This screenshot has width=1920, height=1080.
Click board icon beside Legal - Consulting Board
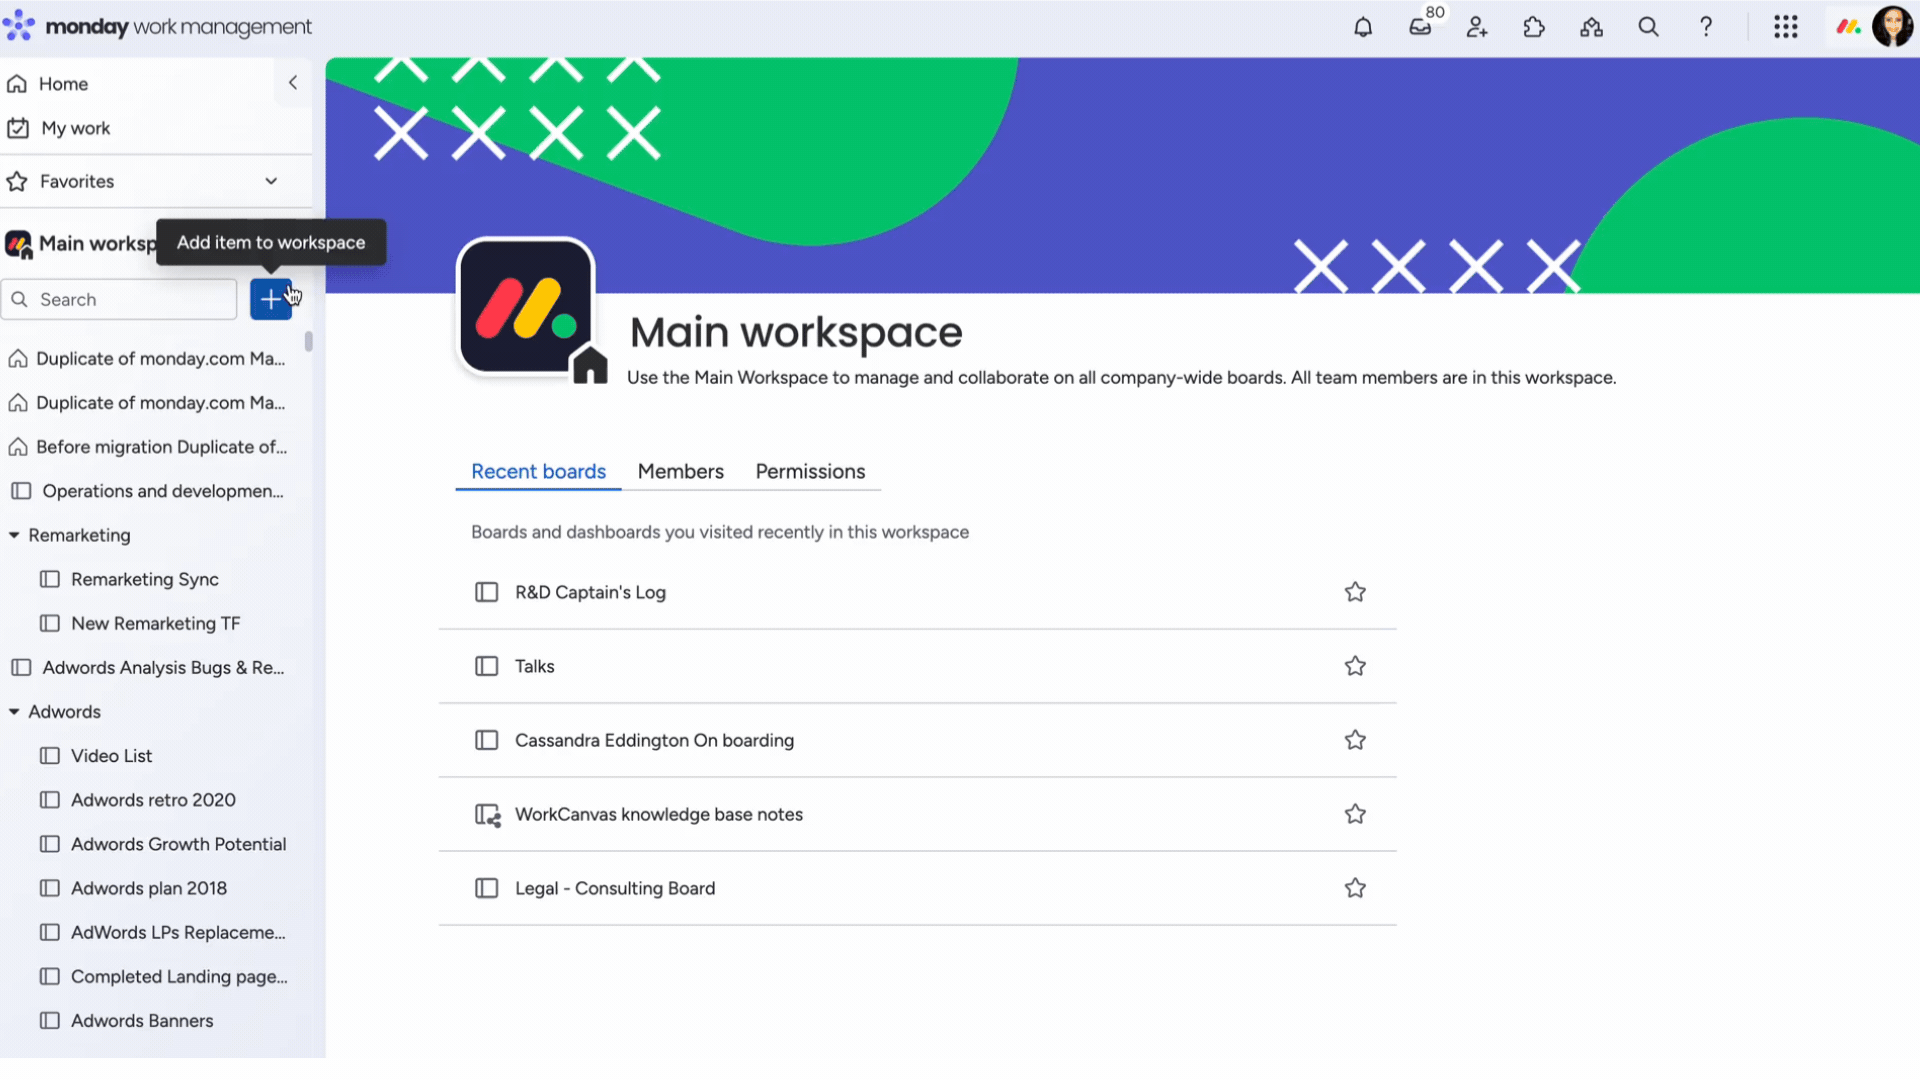pos(486,888)
